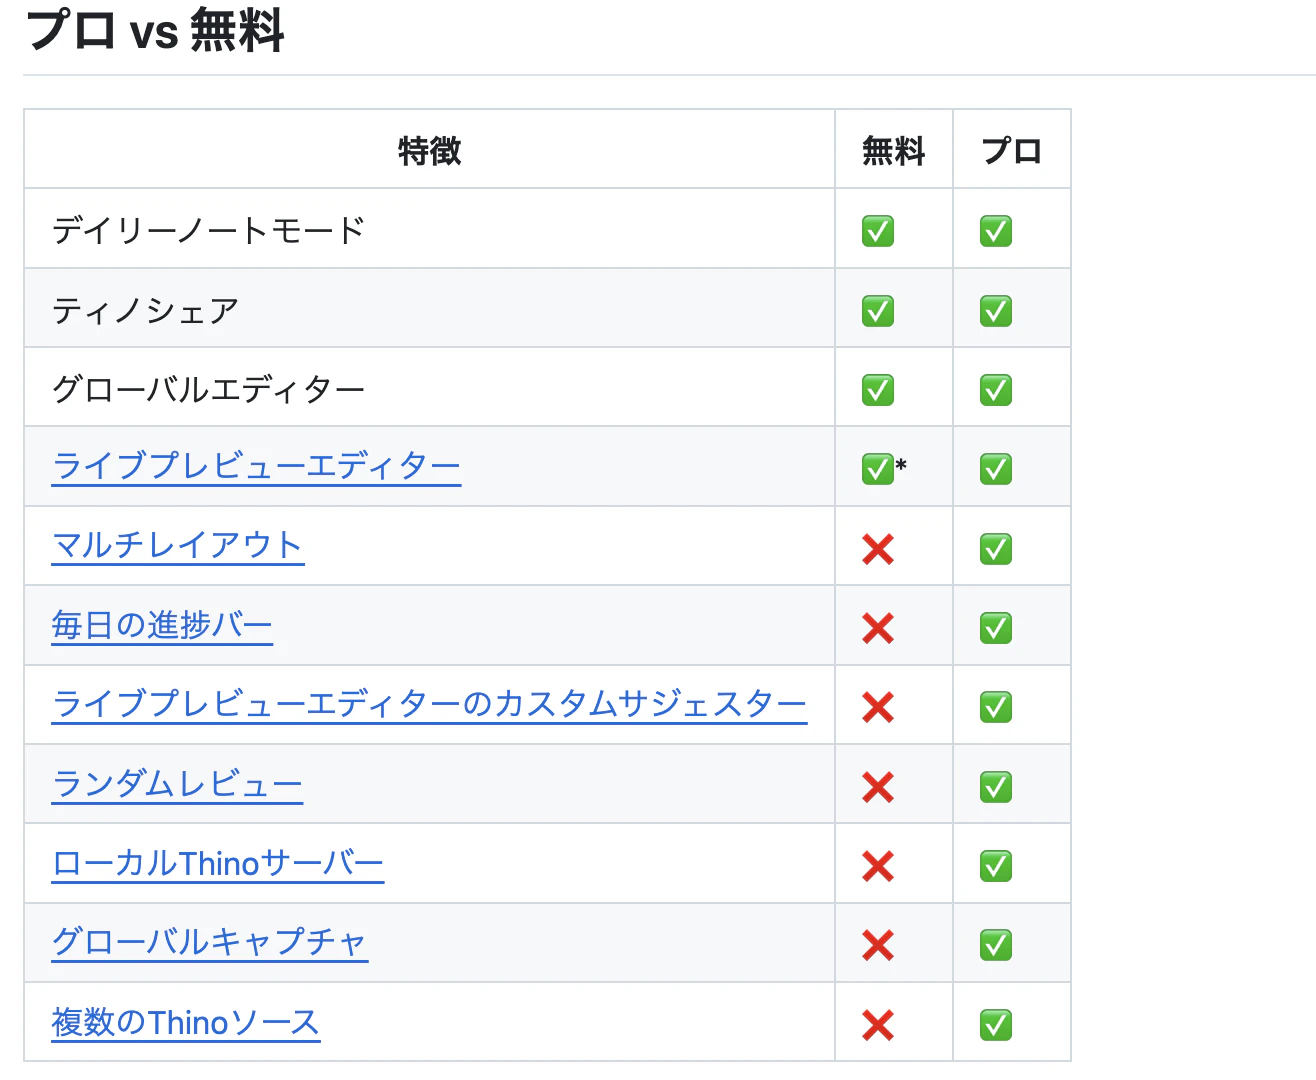Click the プロ vs 無料 heading

coord(155,29)
